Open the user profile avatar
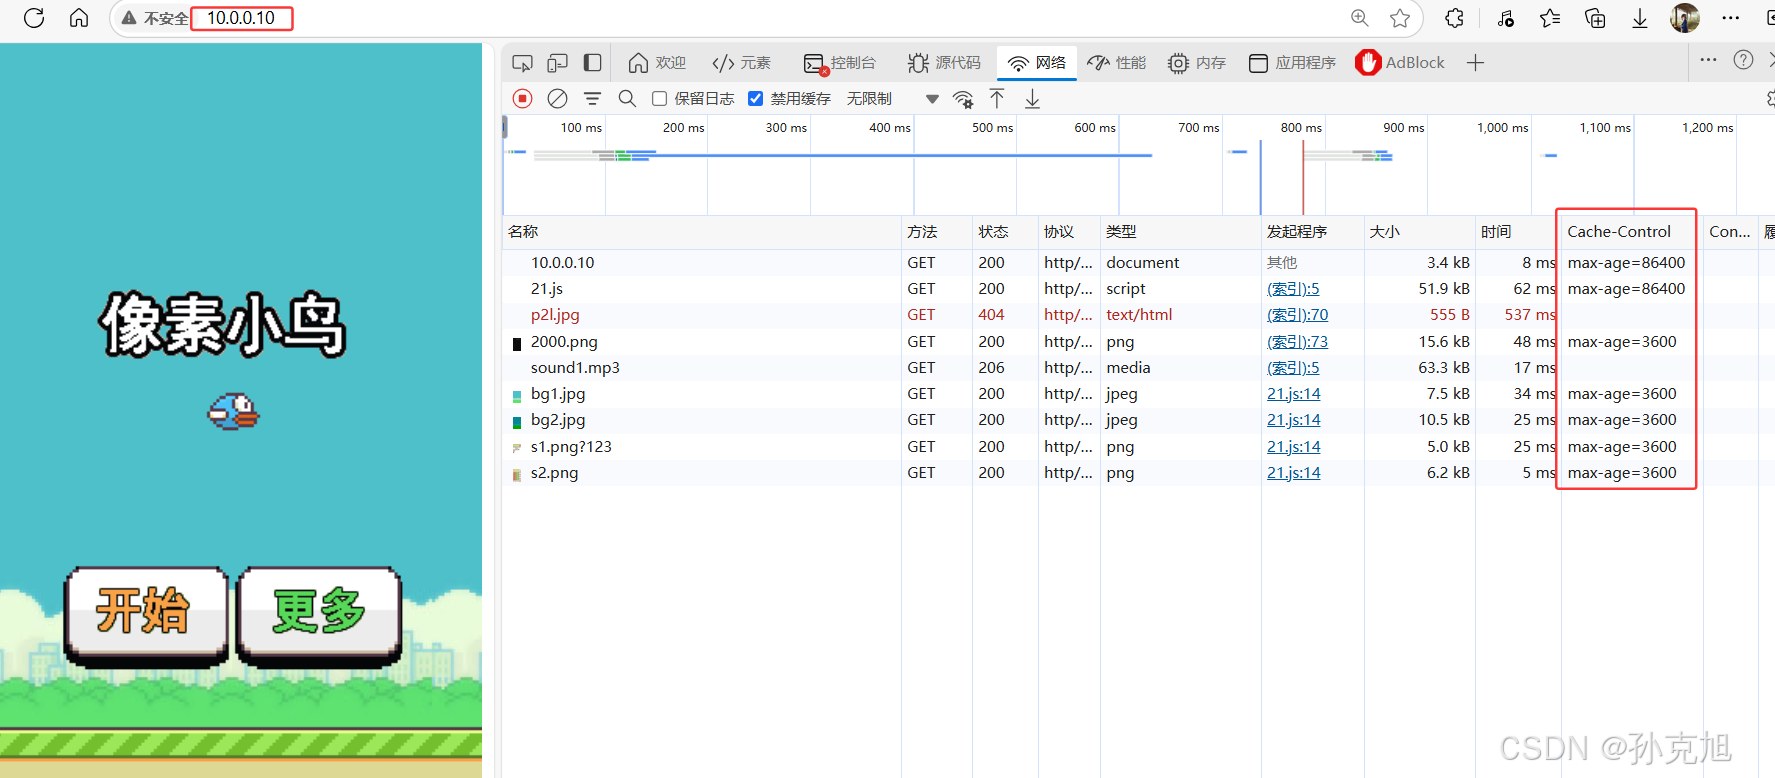The height and width of the screenshot is (778, 1775). (1685, 18)
